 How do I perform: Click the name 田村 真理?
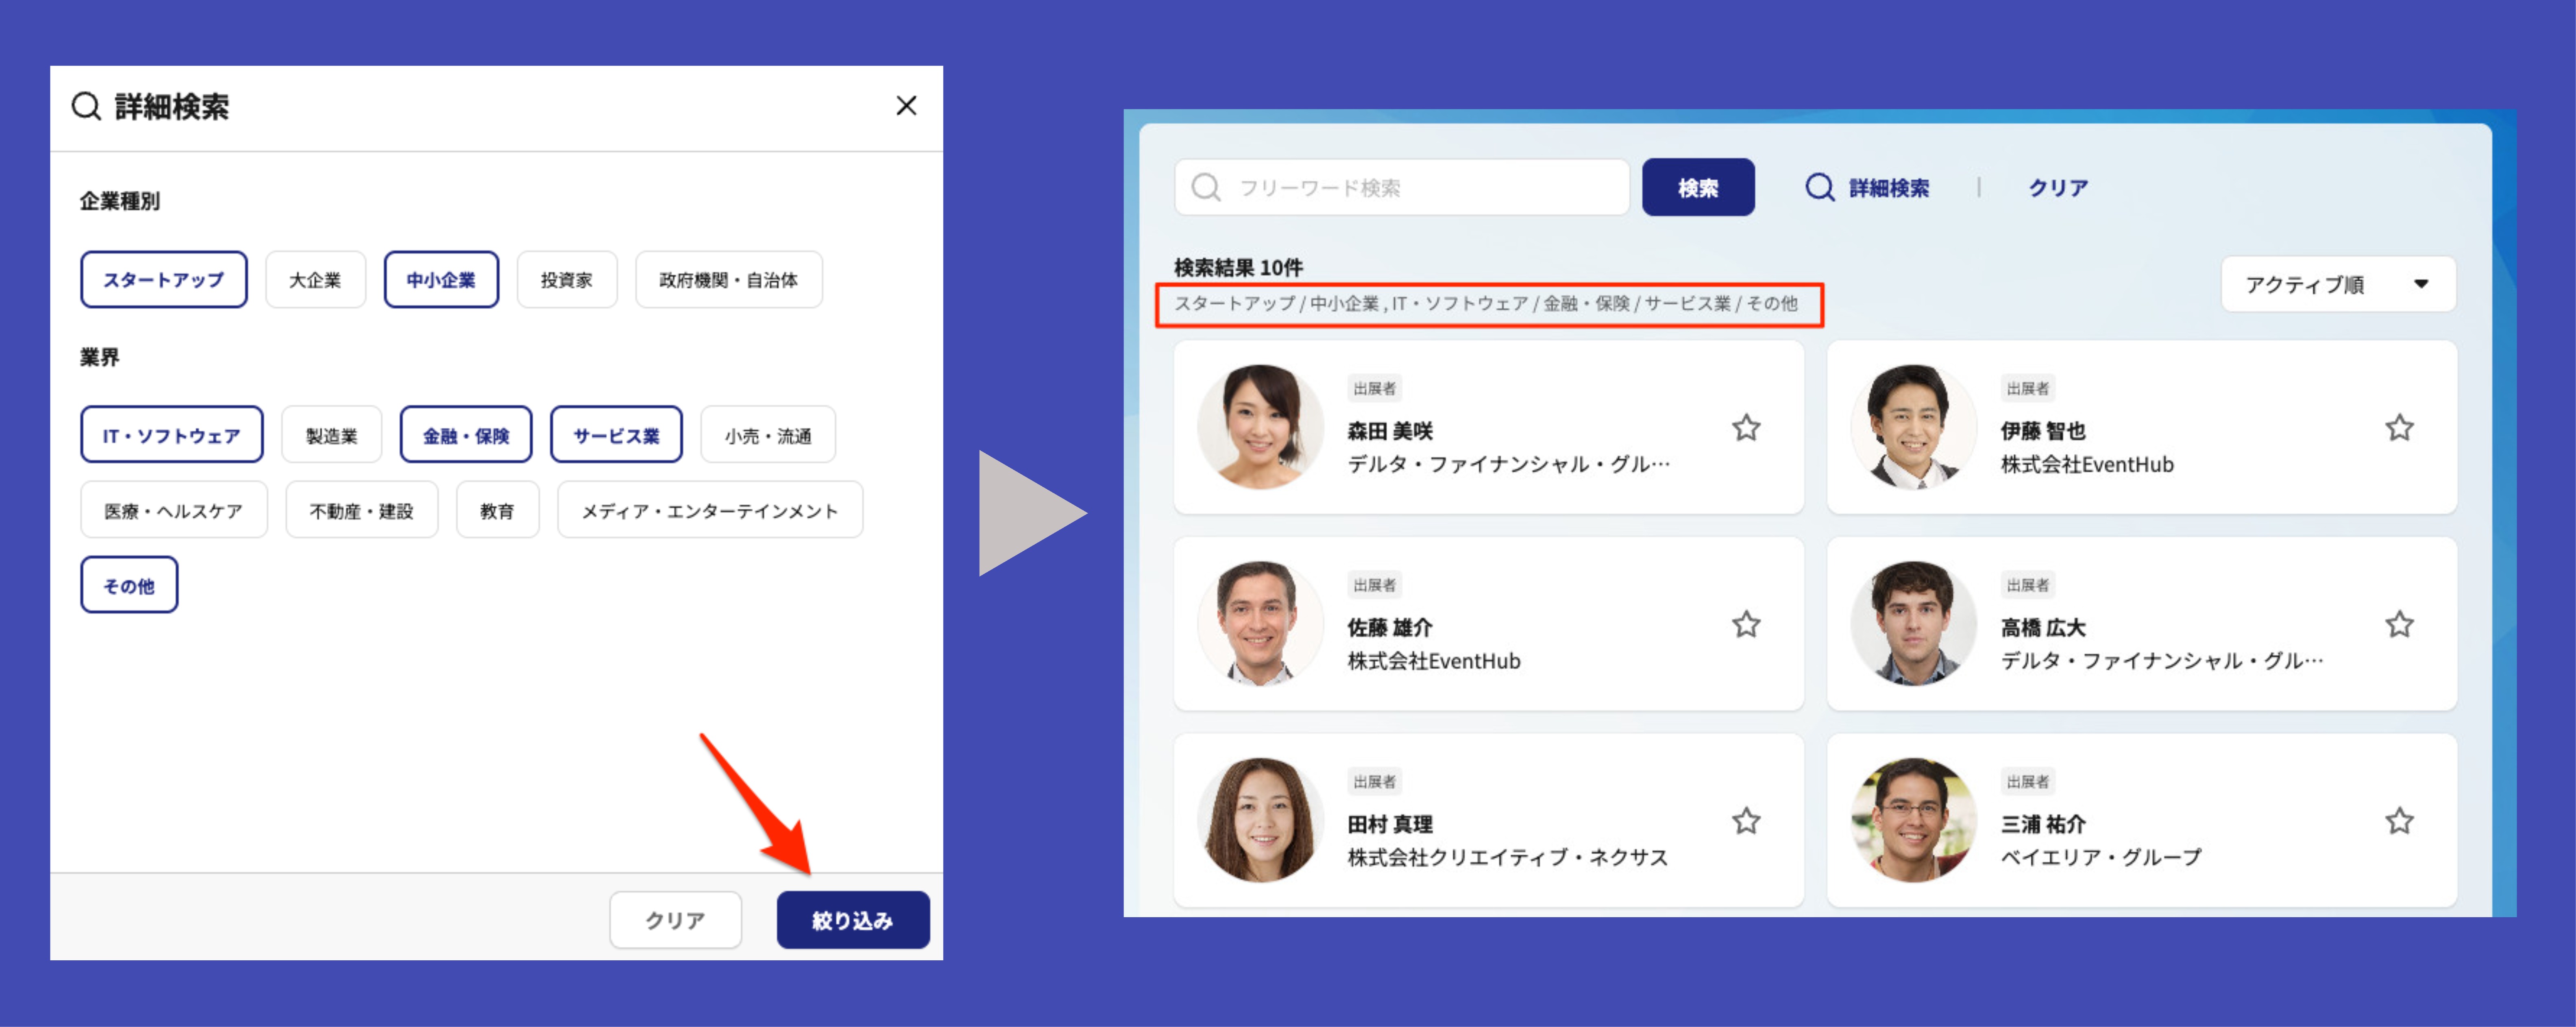(x=1390, y=824)
